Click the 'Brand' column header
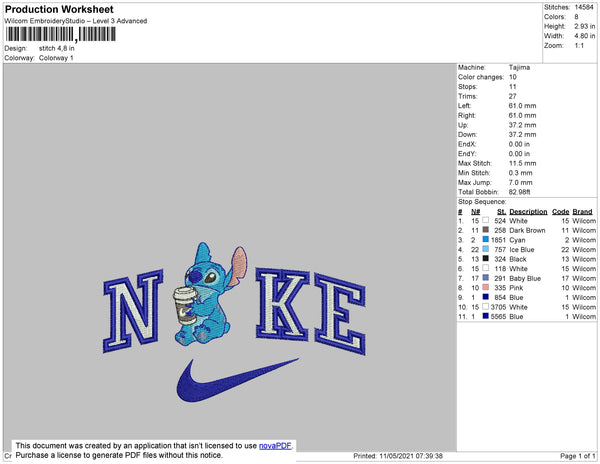 [582, 211]
